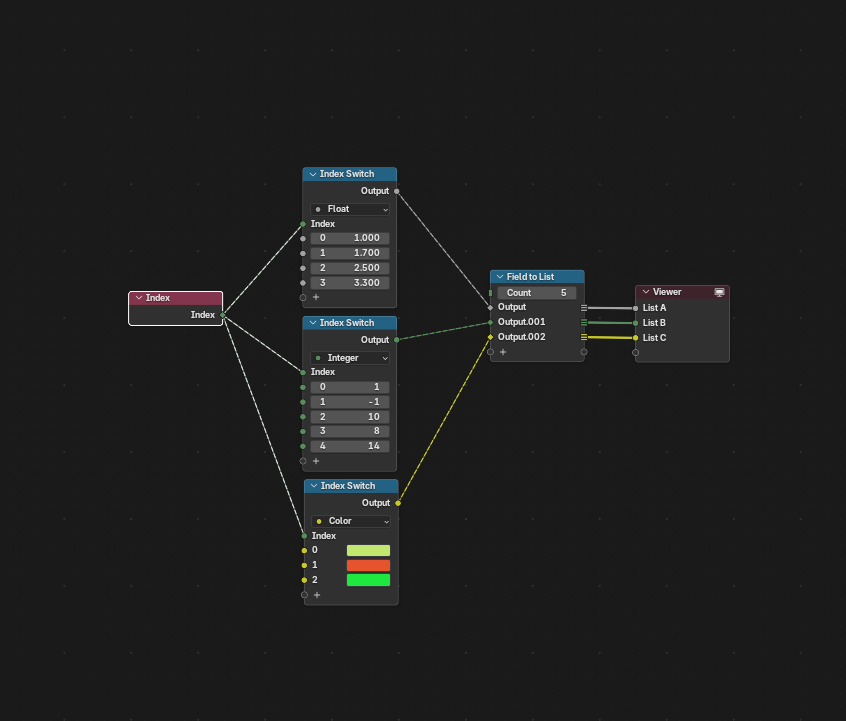Open the Color data type dropdown

[351, 521]
